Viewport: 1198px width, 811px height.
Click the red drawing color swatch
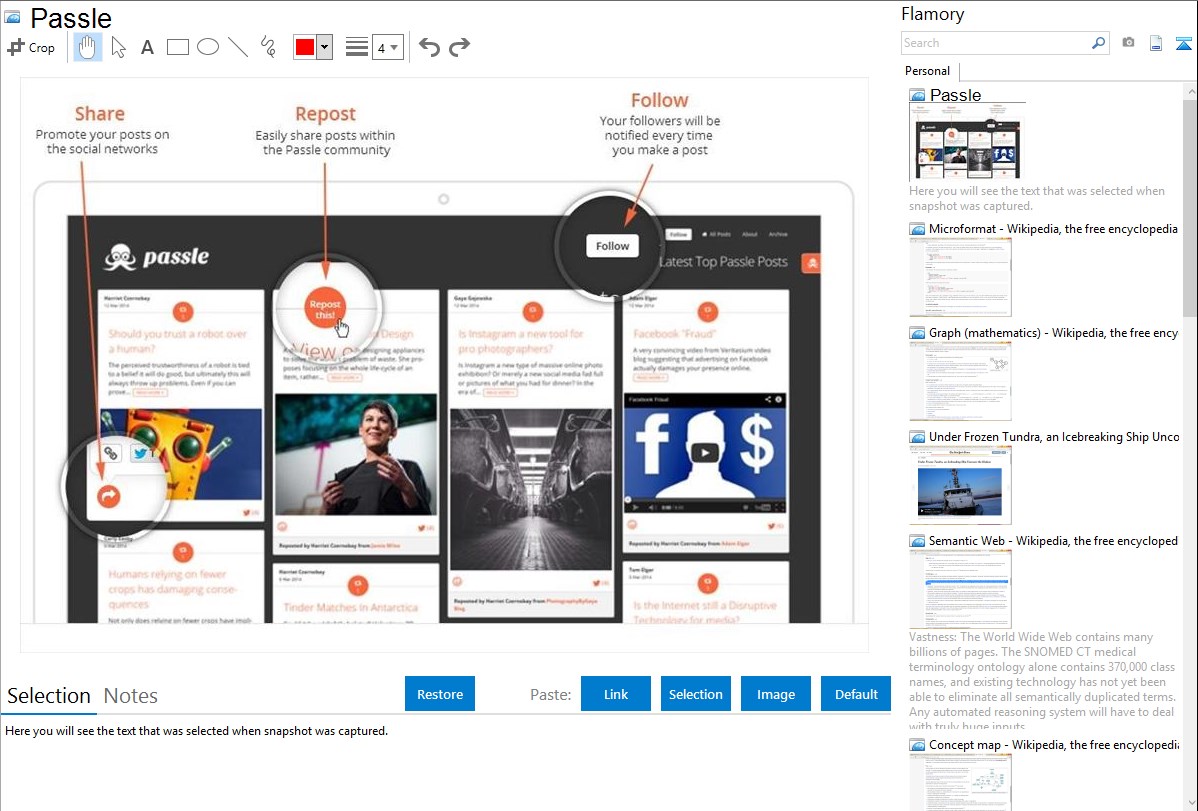pyautogui.click(x=305, y=47)
